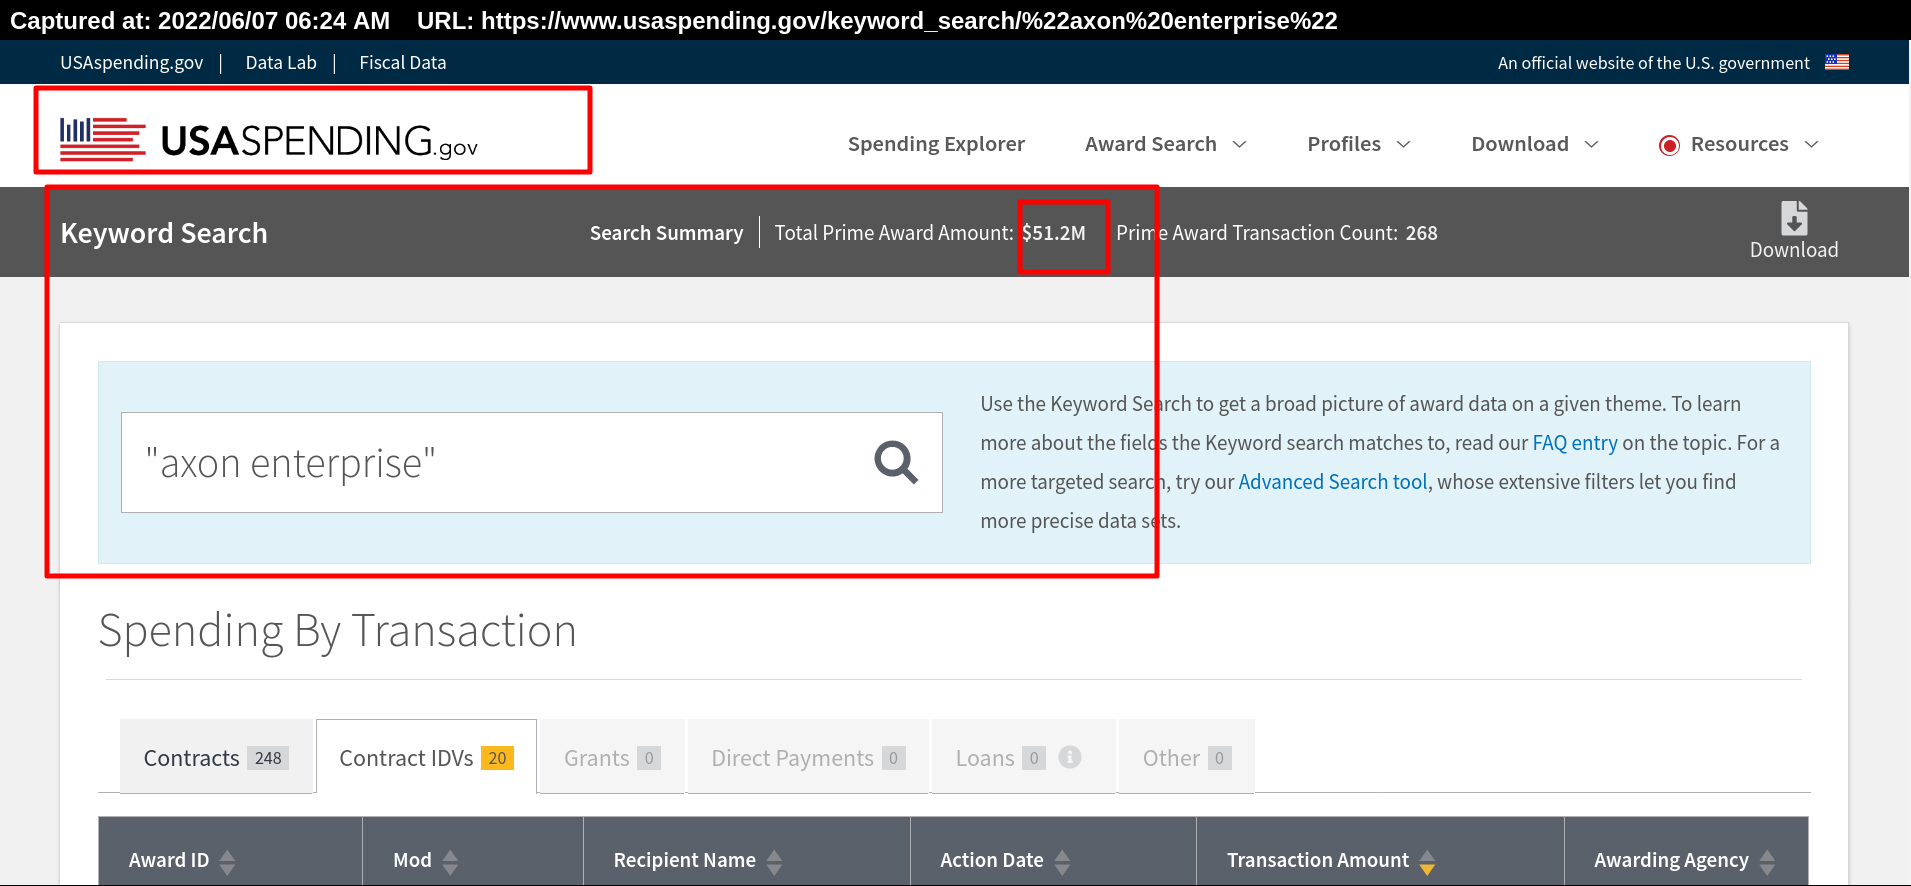Click the $51.2M total award amount
Screen dimensions: 1911x886
[x=1054, y=233]
